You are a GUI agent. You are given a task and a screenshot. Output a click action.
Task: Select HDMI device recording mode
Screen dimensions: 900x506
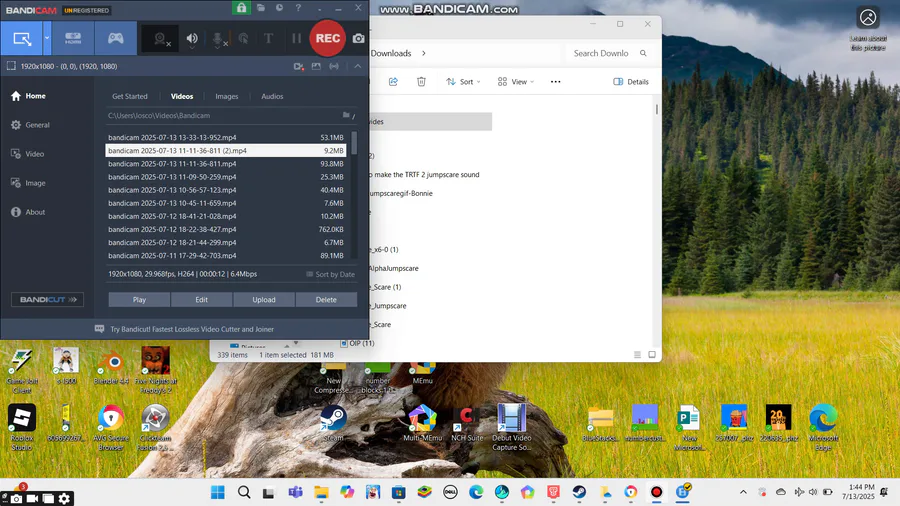tap(73, 38)
